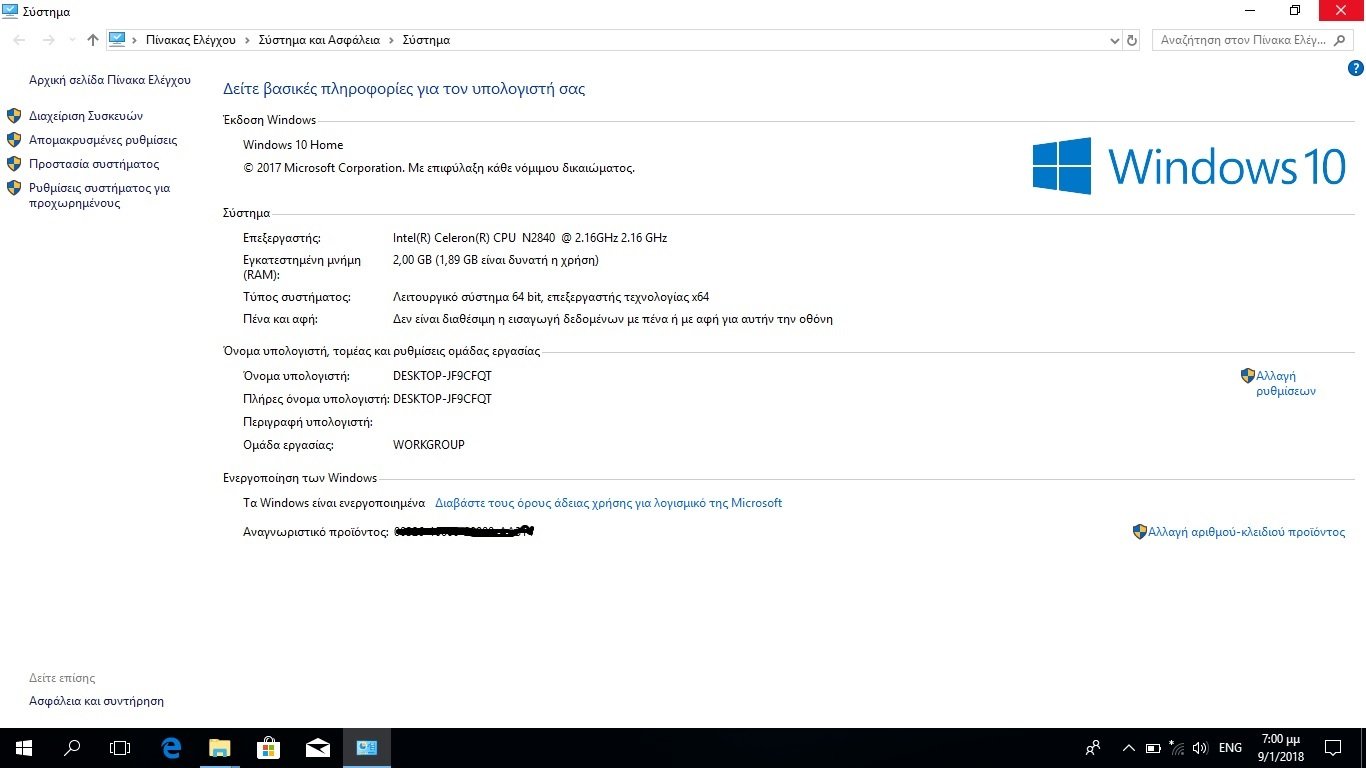Expand the chevron after Πίνακας Ελέγχου breadcrumb
The image size is (1366, 768).
(x=247, y=40)
